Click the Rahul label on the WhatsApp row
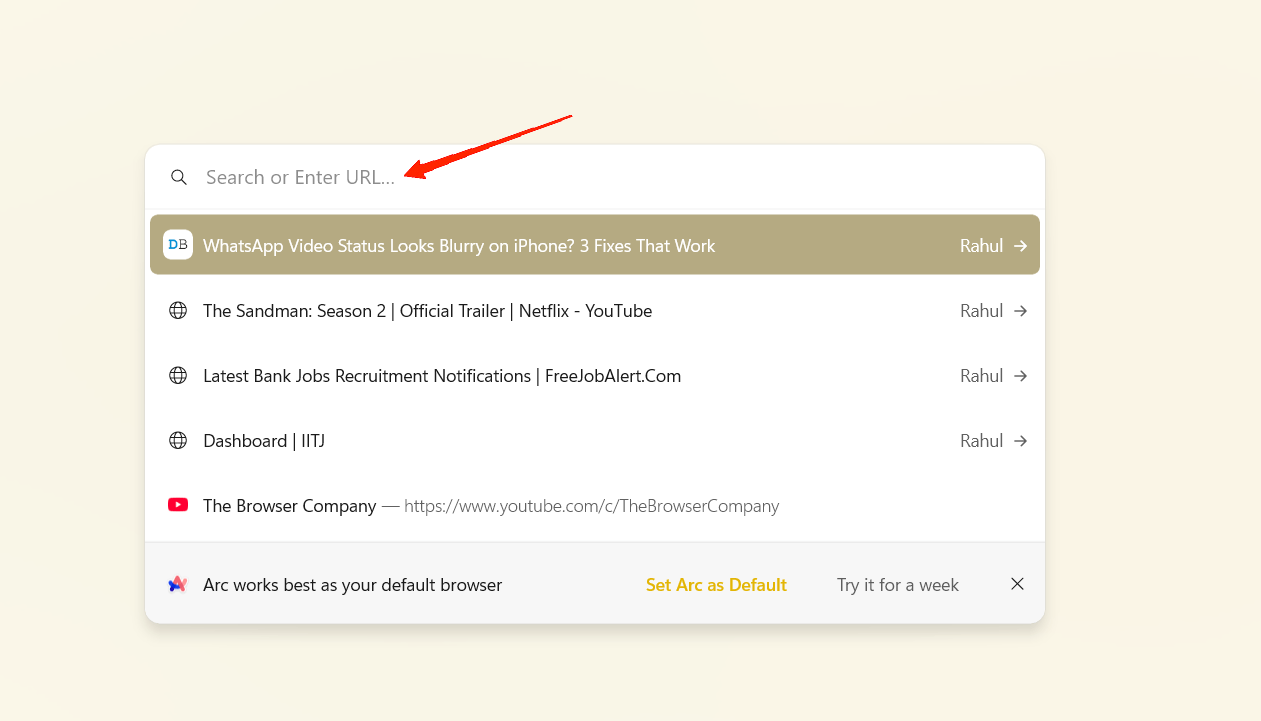 [x=981, y=246]
